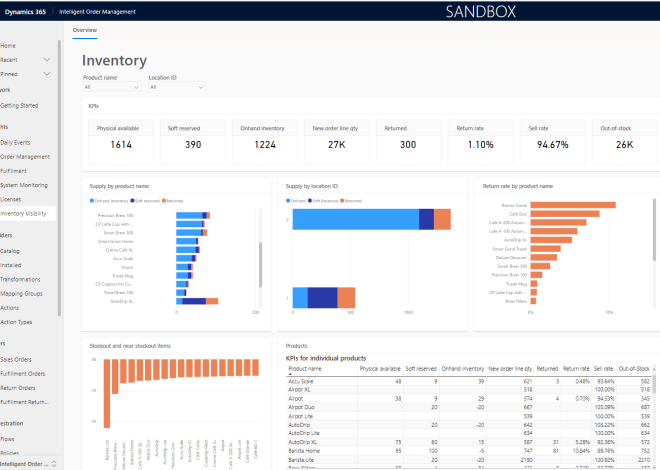660x470 pixels.
Task: Toggle Returned legend in product supply chart
Action: [173, 201]
